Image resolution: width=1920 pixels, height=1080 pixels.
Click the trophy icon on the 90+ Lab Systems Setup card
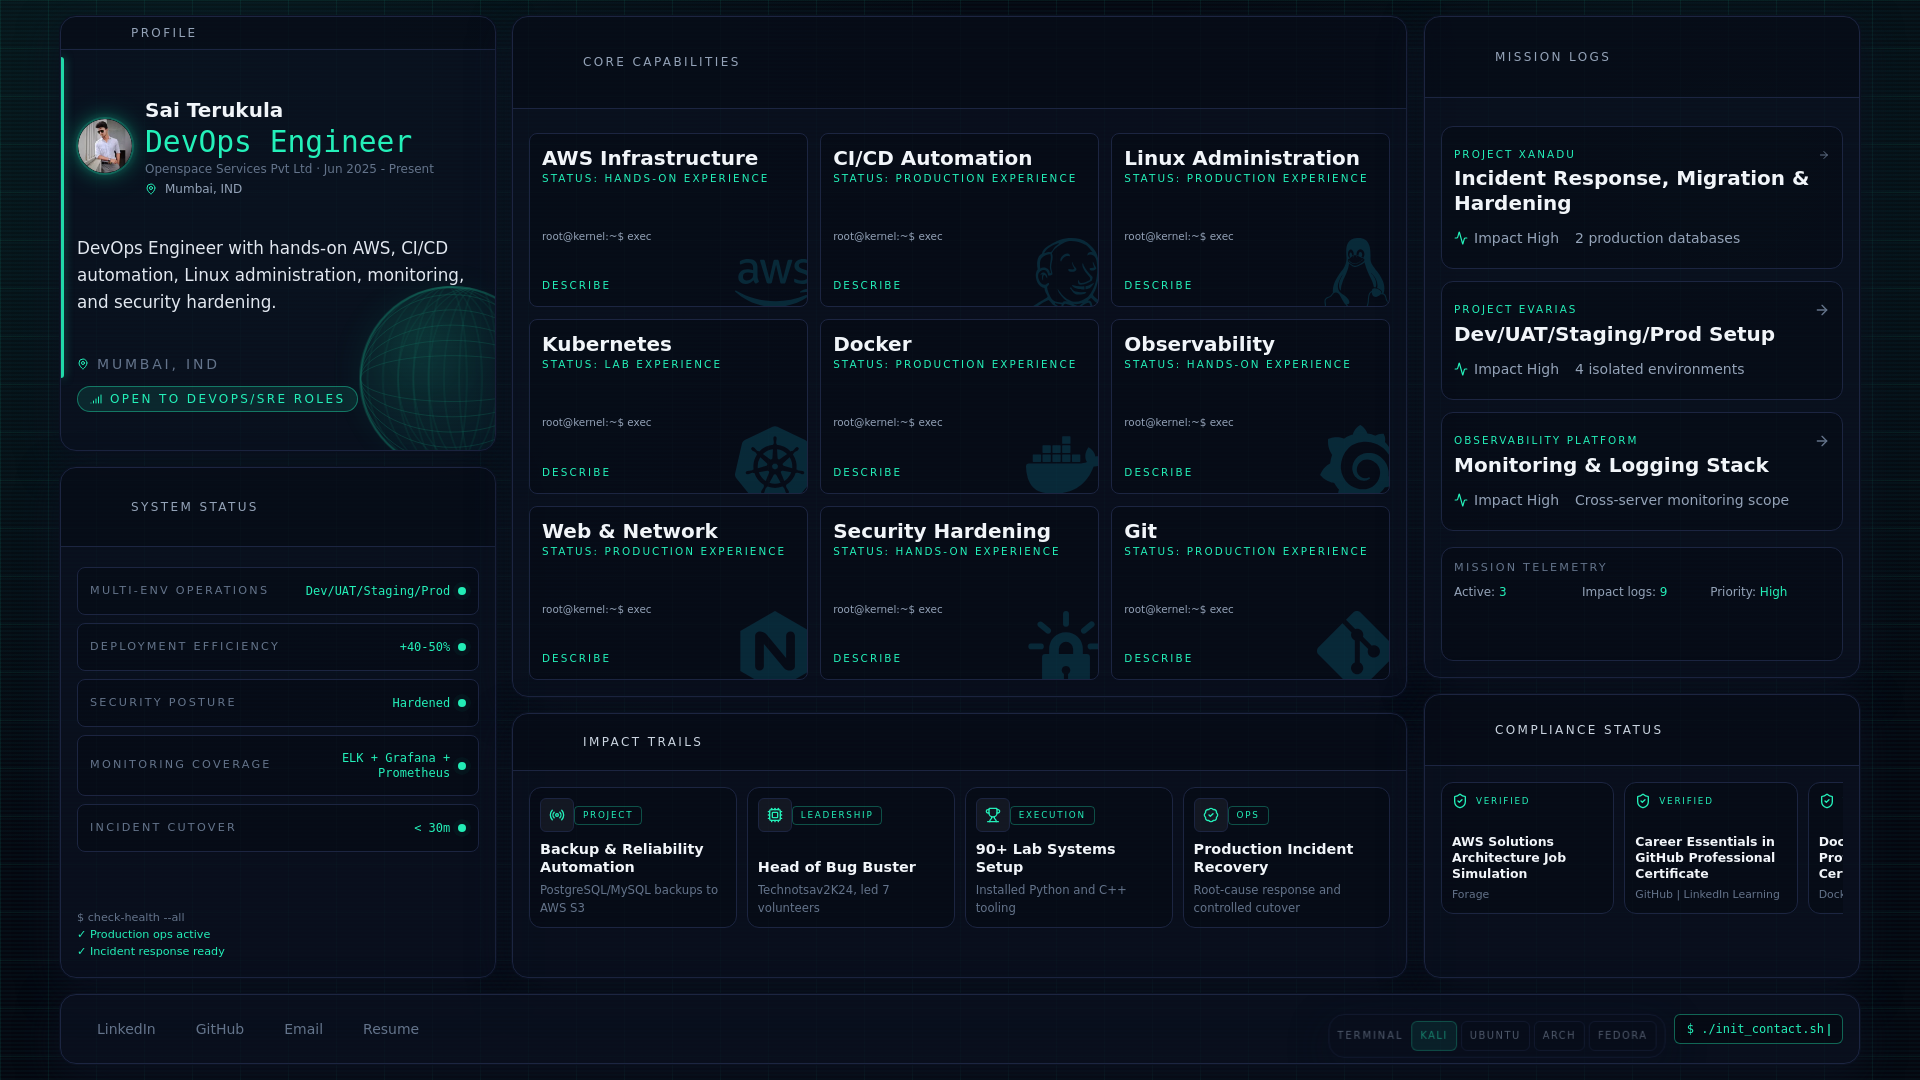click(993, 815)
